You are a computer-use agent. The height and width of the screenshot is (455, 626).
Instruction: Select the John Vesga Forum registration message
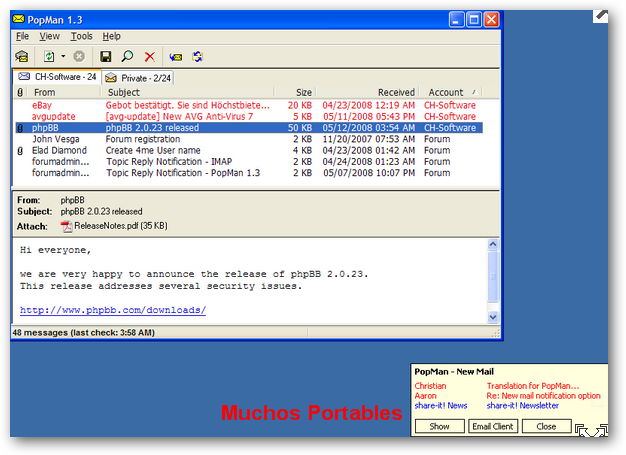pyautogui.click(x=249, y=139)
